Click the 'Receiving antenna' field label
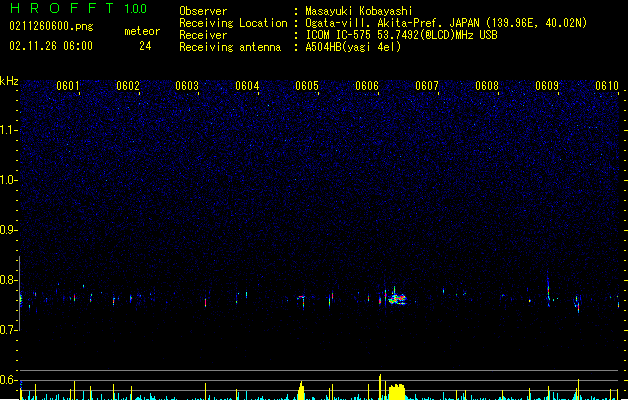This screenshot has height=400, width=629. tap(230, 47)
